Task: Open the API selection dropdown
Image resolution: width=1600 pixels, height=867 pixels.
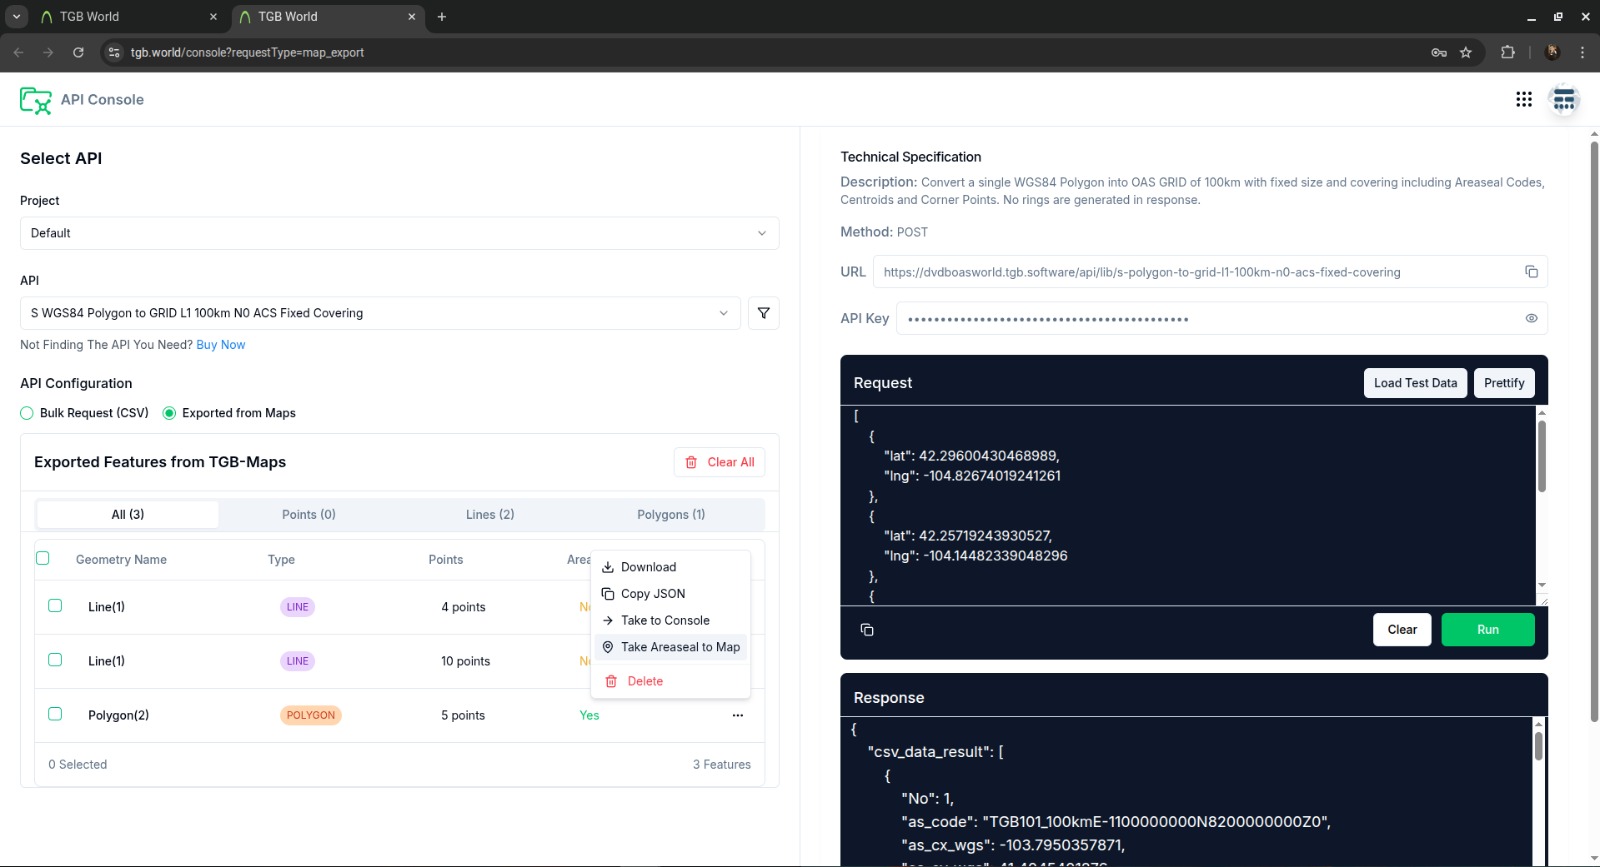Action: point(380,313)
